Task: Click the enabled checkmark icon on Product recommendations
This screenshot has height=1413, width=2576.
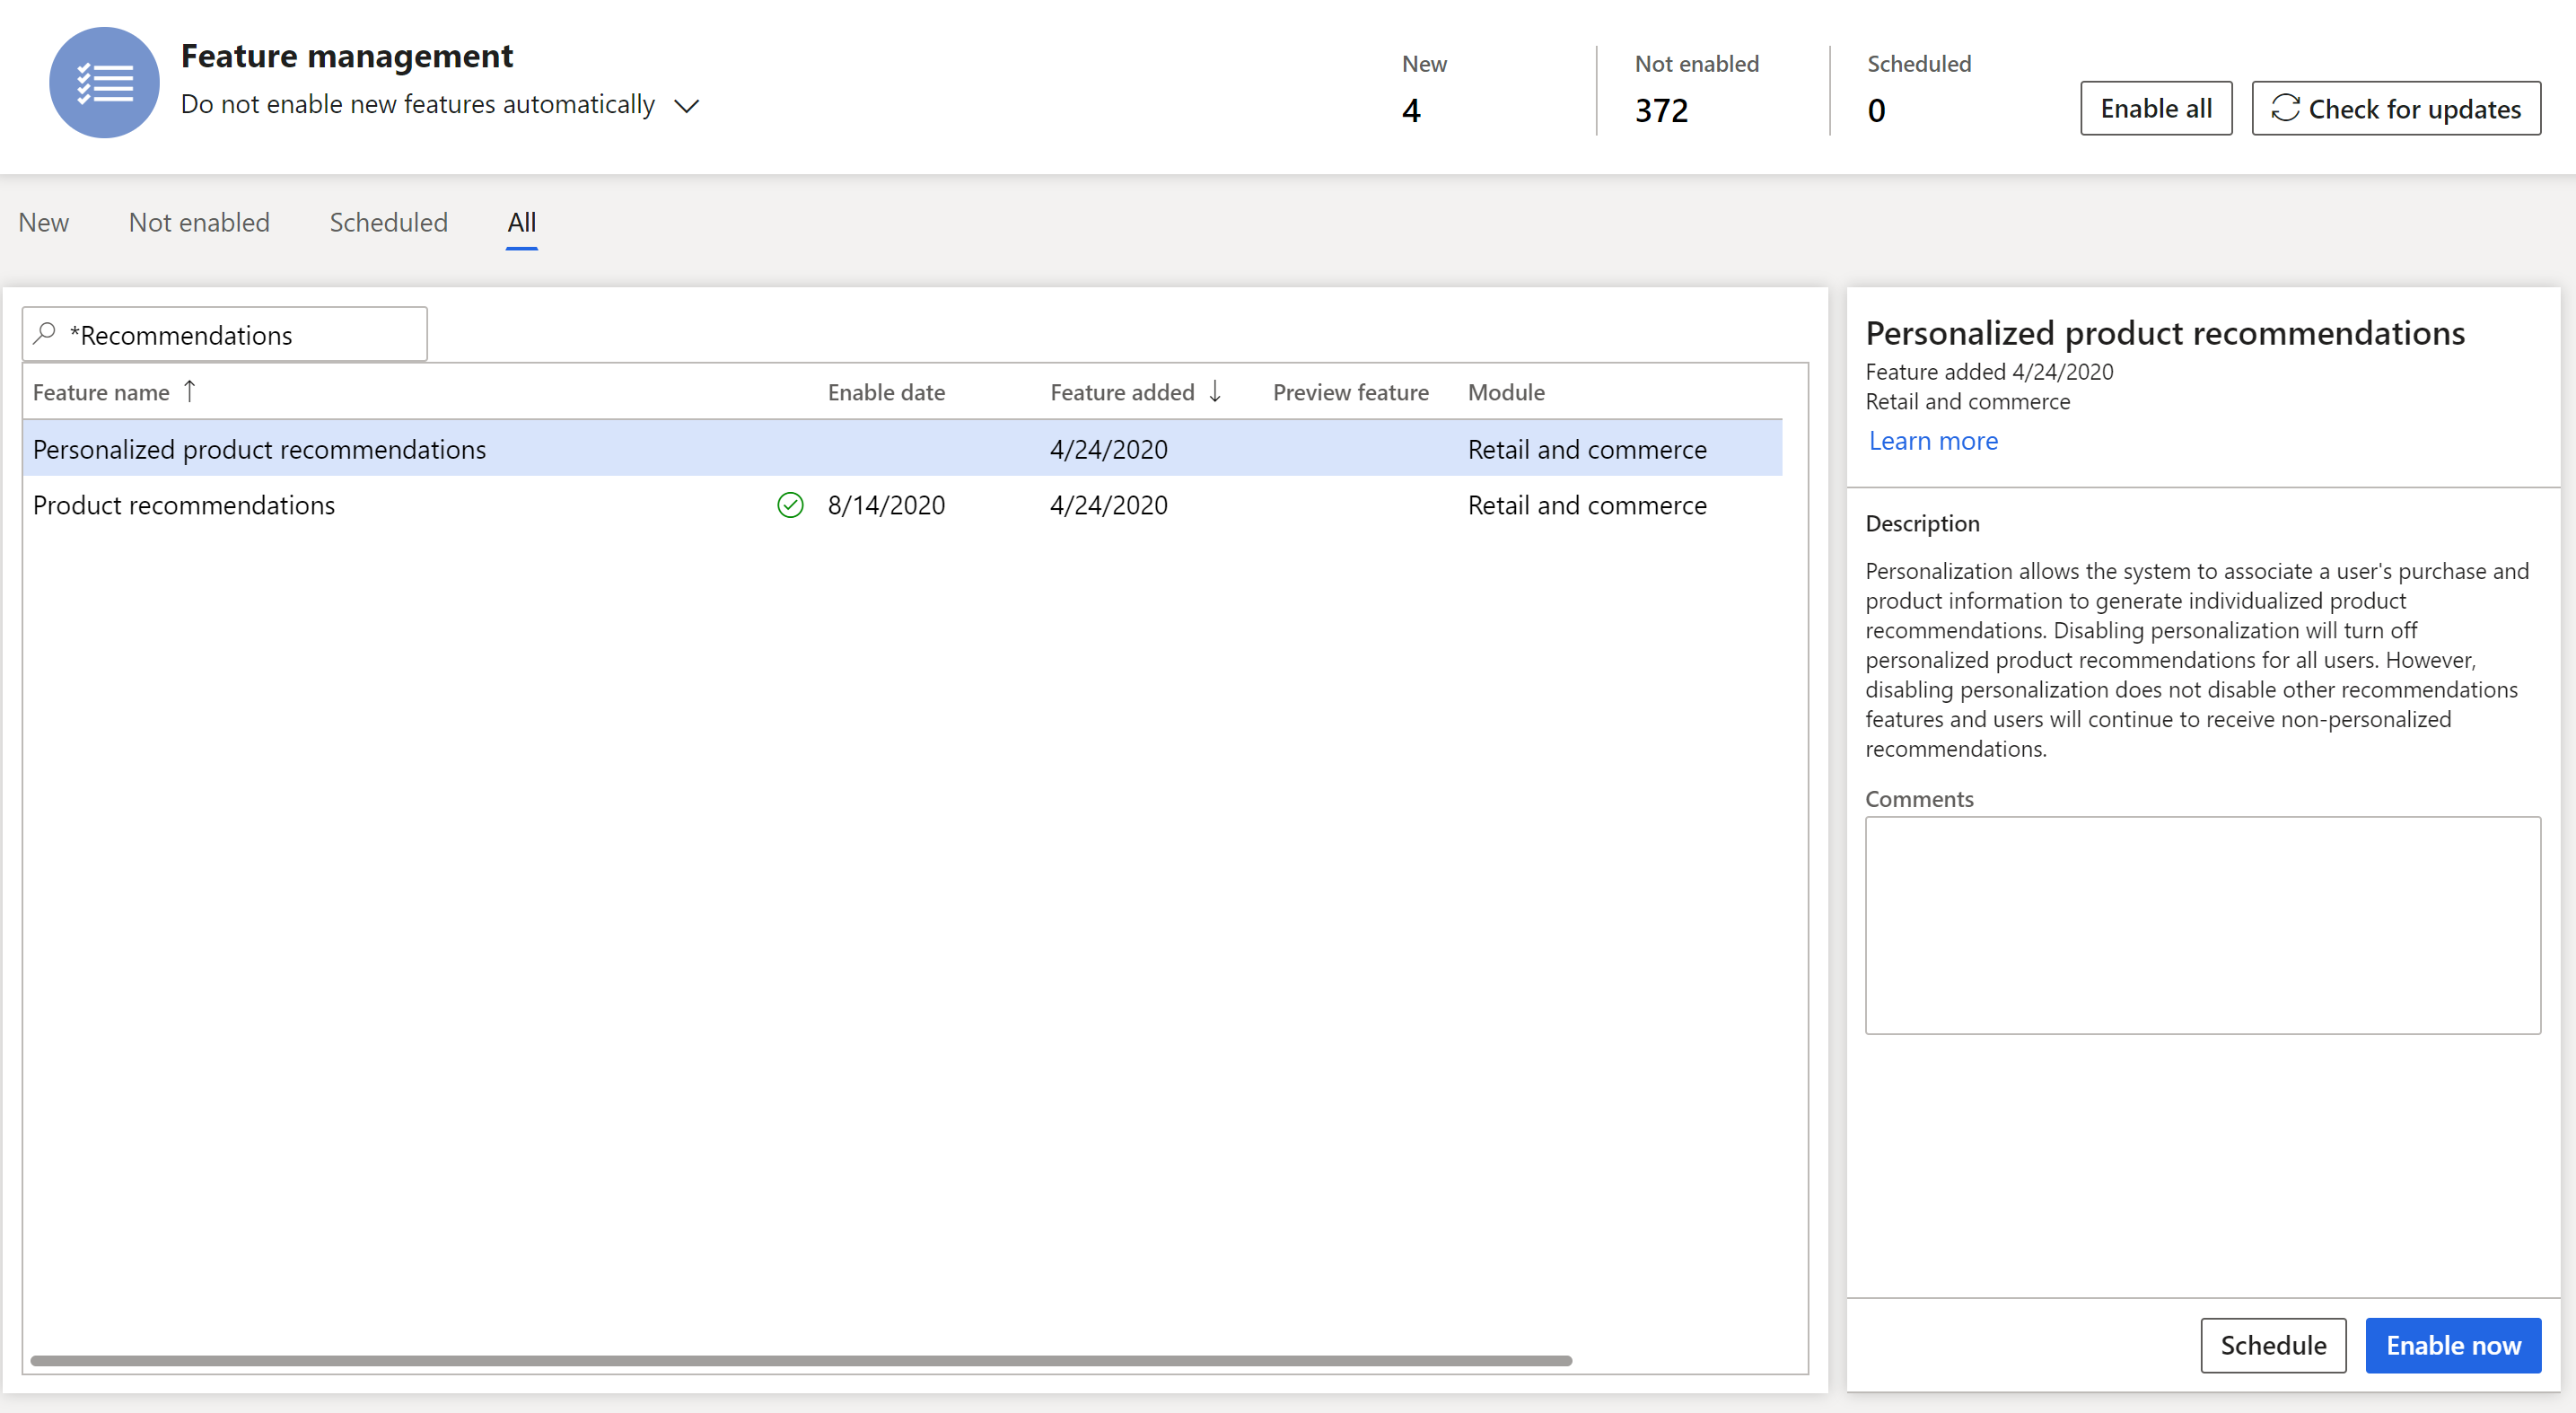Action: click(x=792, y=505)
